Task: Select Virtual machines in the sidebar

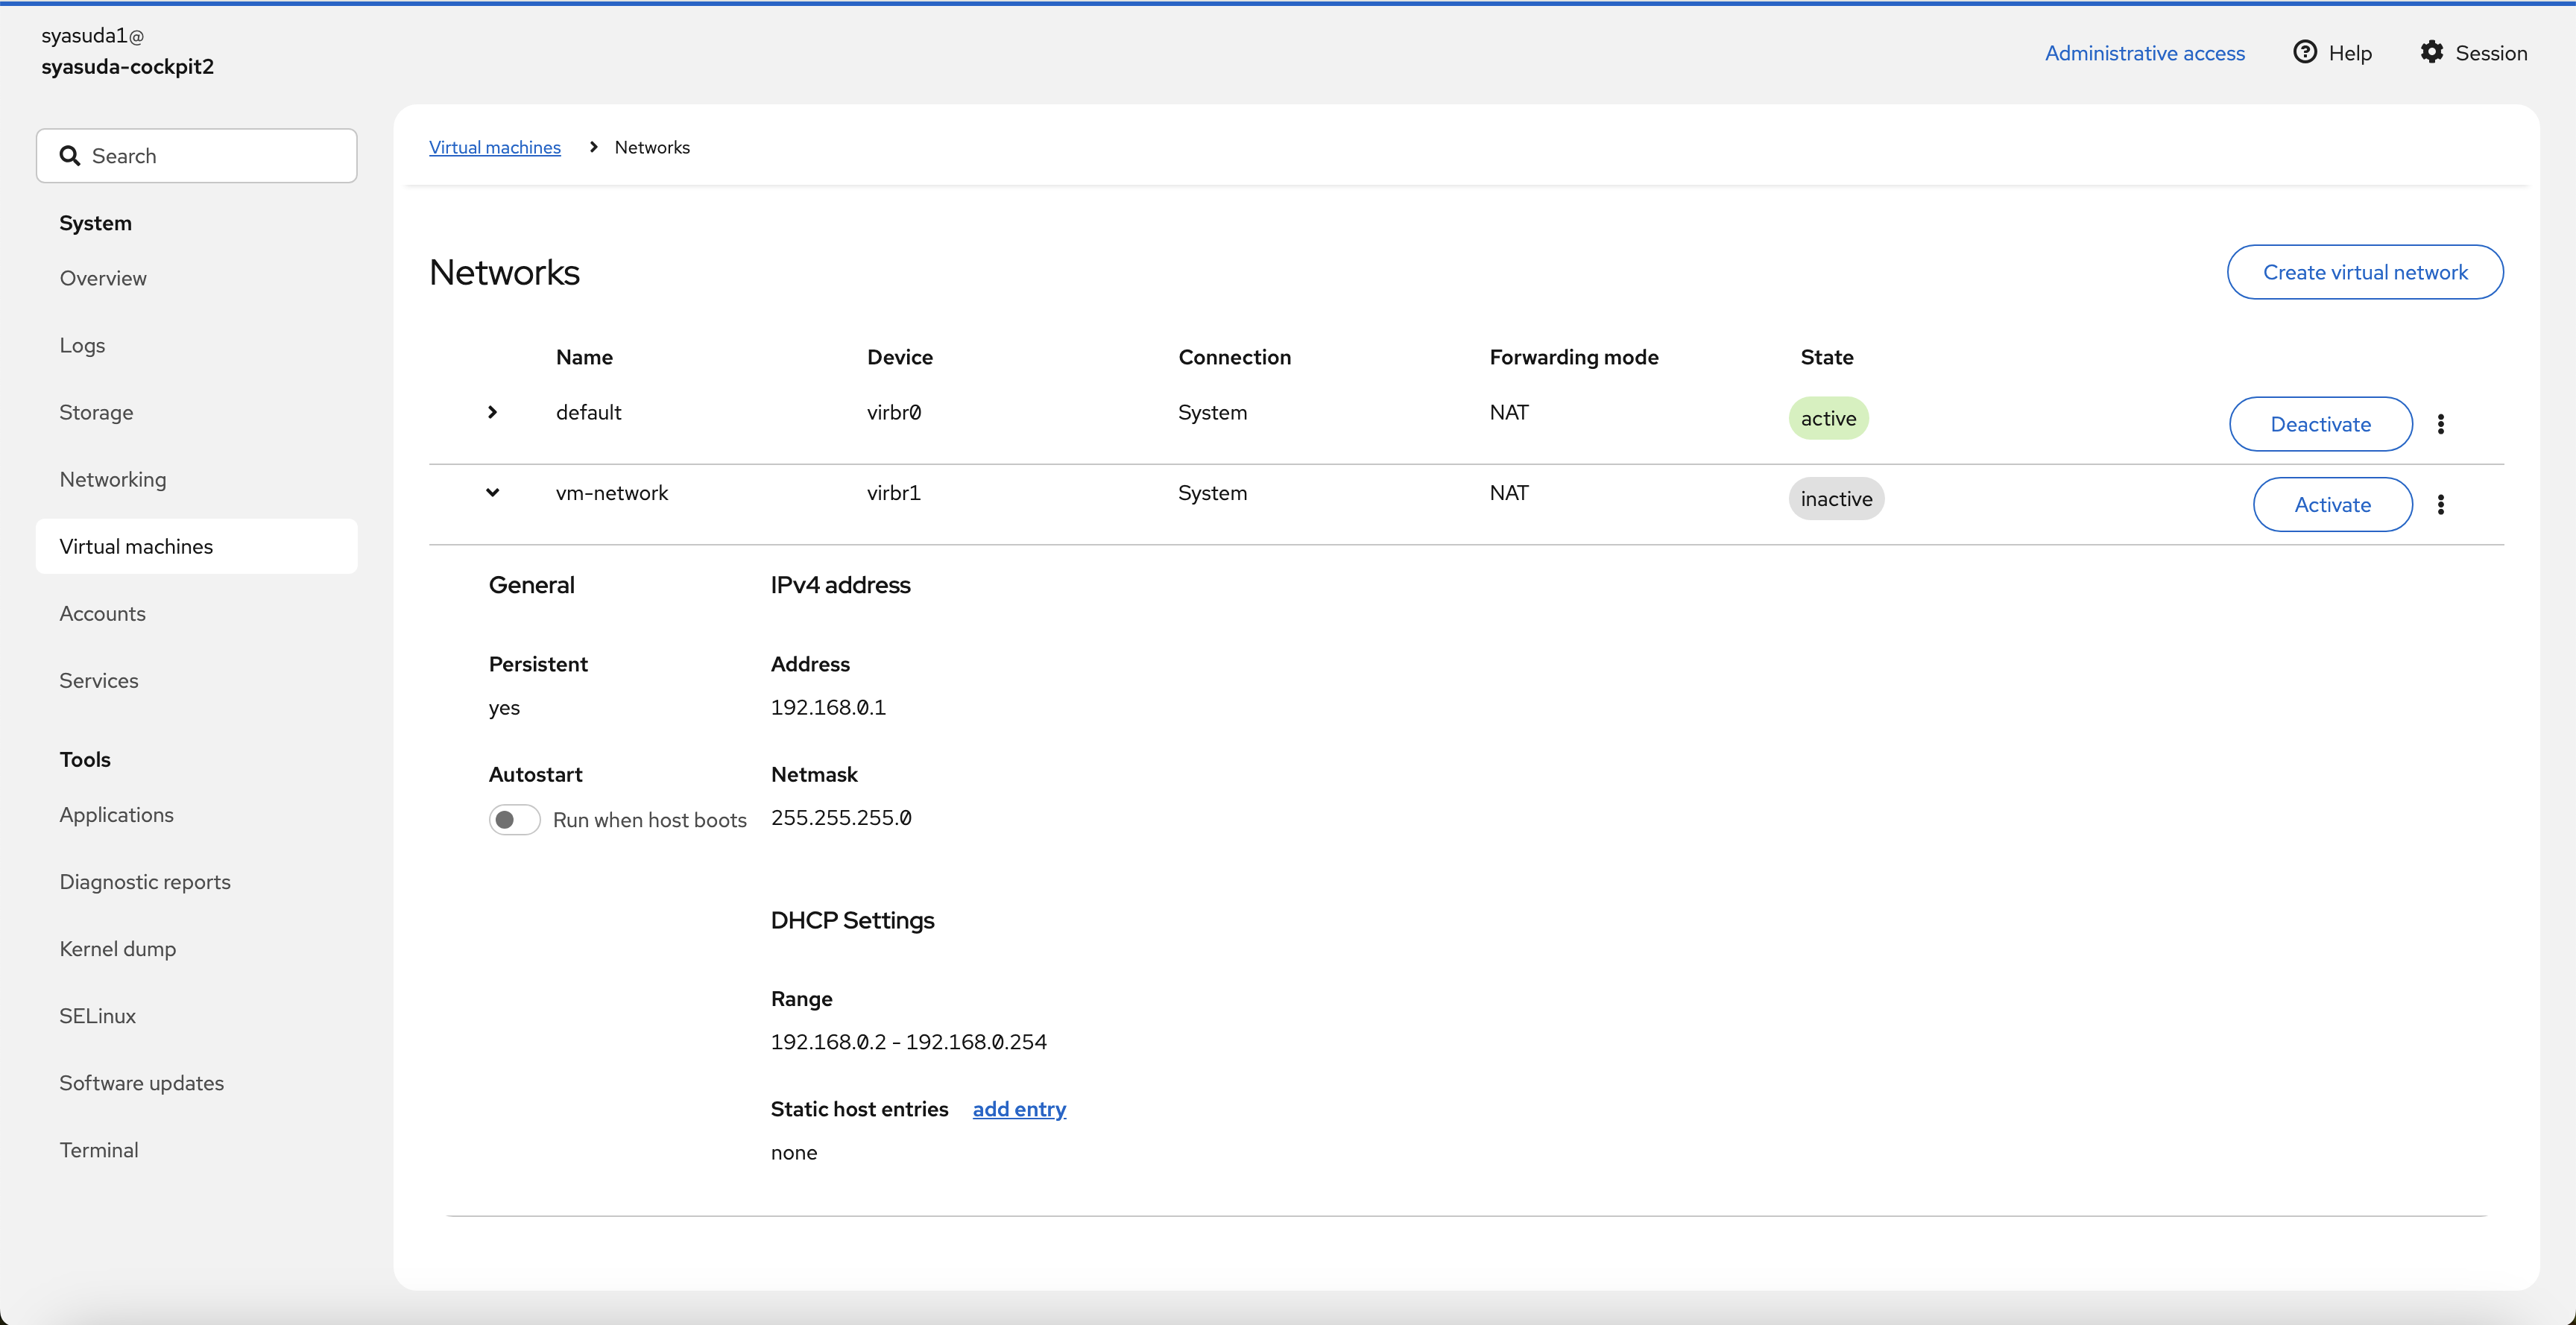Action: (136, 546)
